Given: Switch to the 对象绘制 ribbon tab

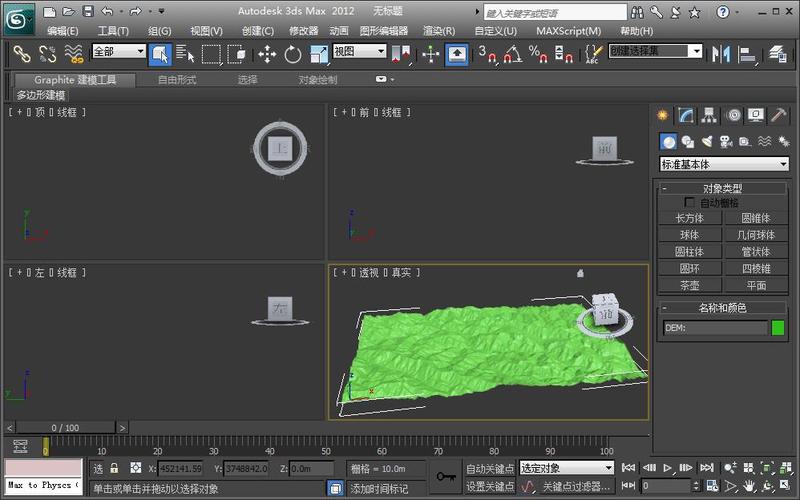Looking at the screenshot, I should coord(318,80).
